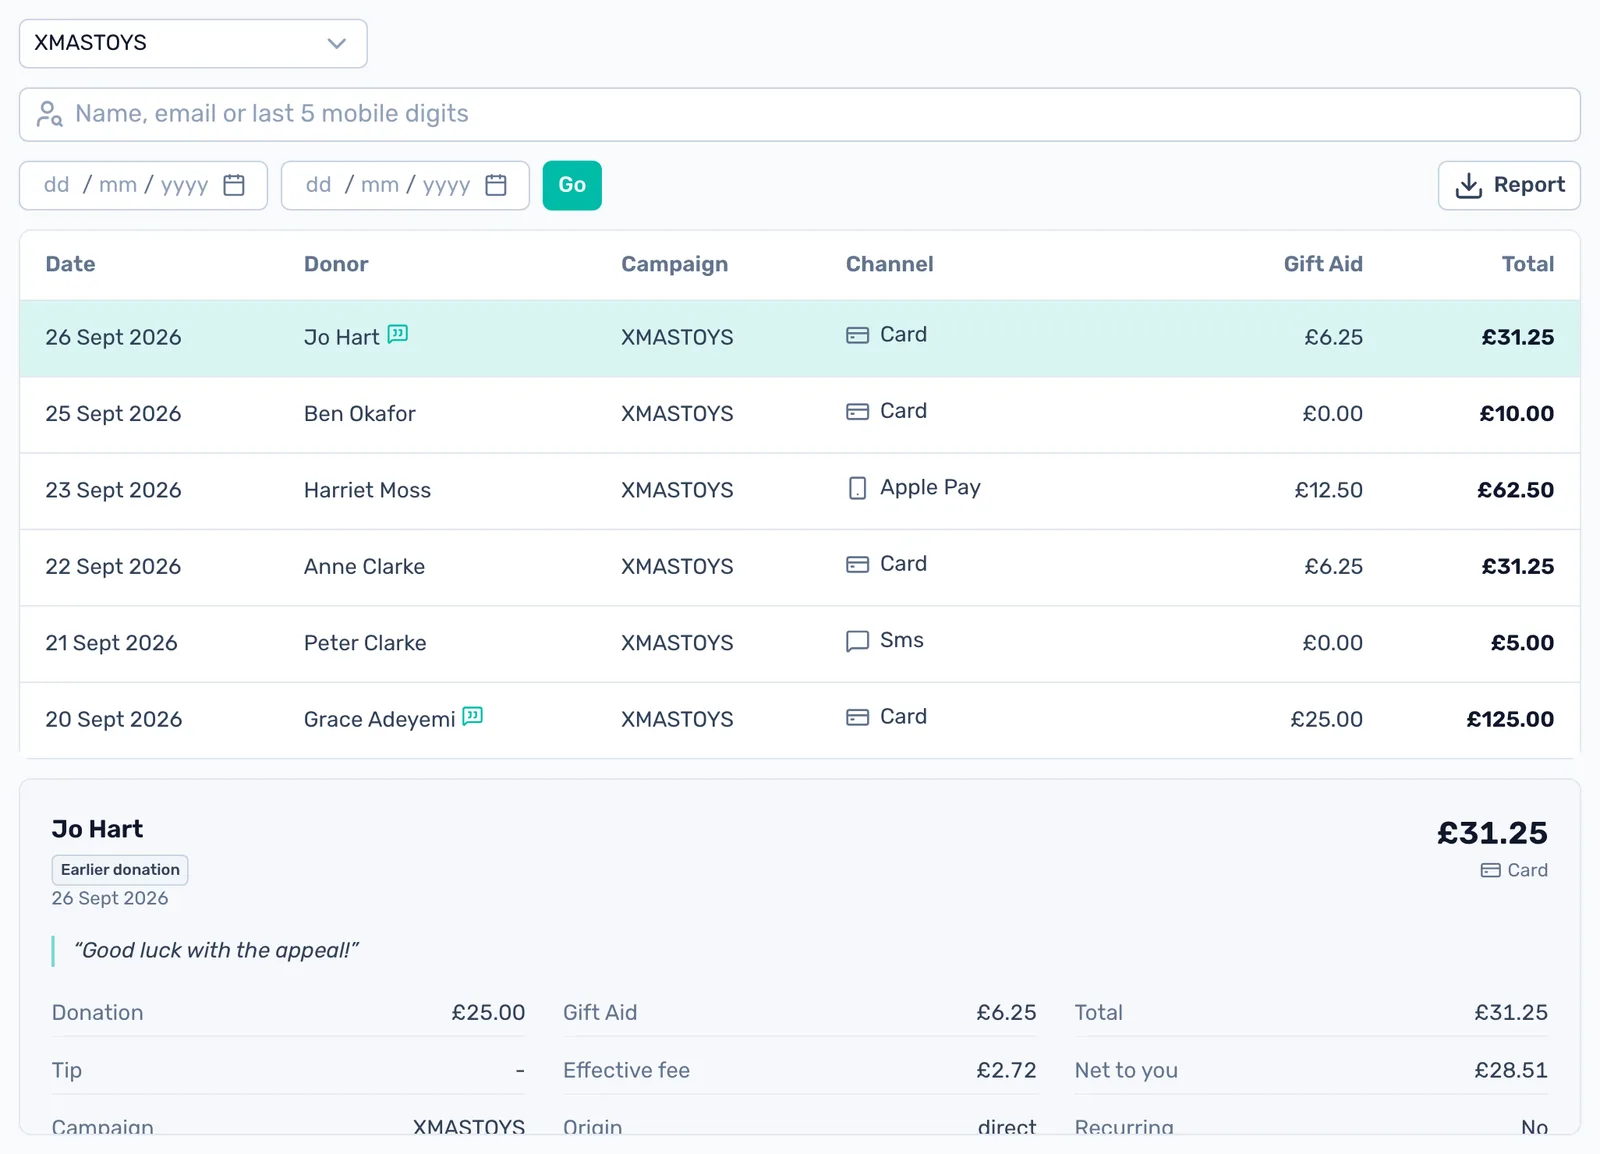Click the card icon in the detail panel
This screenshot has height=1154, width=1600.
(x=1490, y=871)
